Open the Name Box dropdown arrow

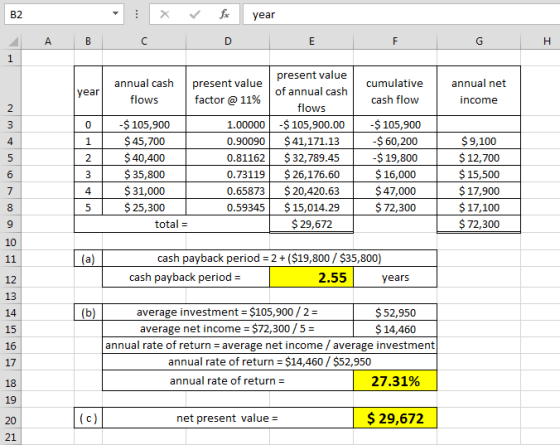click(115, 14)
